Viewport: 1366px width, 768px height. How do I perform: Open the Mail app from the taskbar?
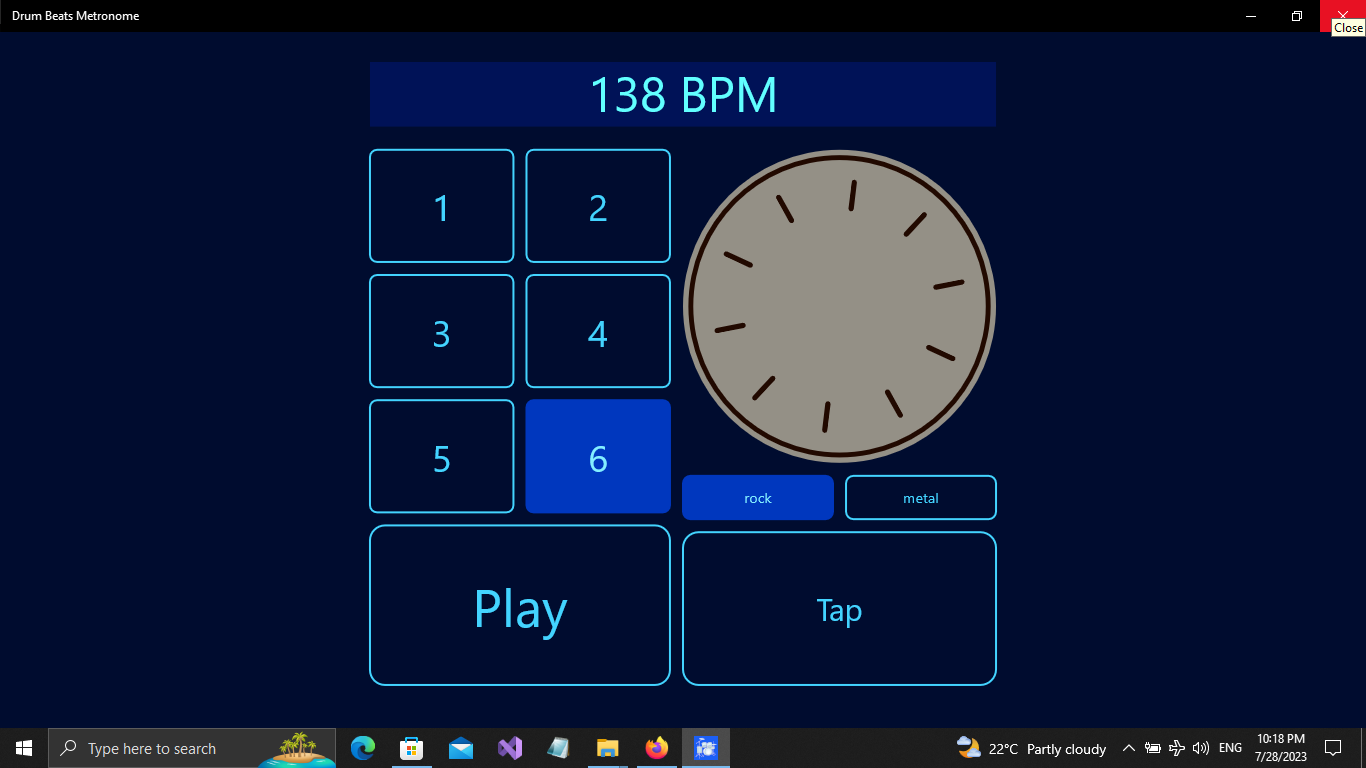[461, 748]
